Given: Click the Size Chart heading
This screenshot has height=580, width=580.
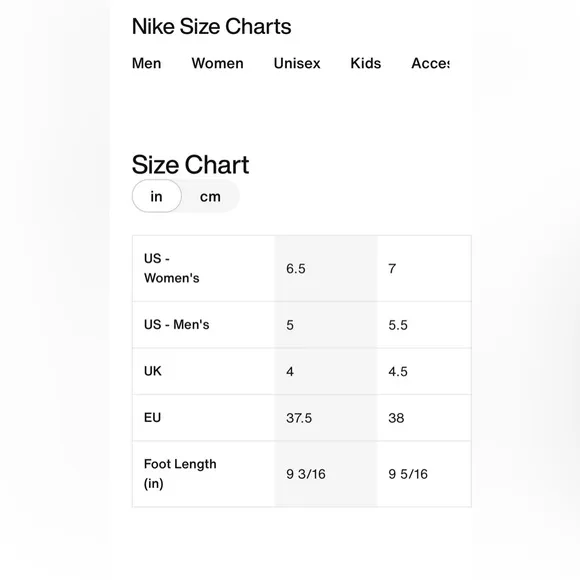Looking at the screenshot, I should 190,165.
